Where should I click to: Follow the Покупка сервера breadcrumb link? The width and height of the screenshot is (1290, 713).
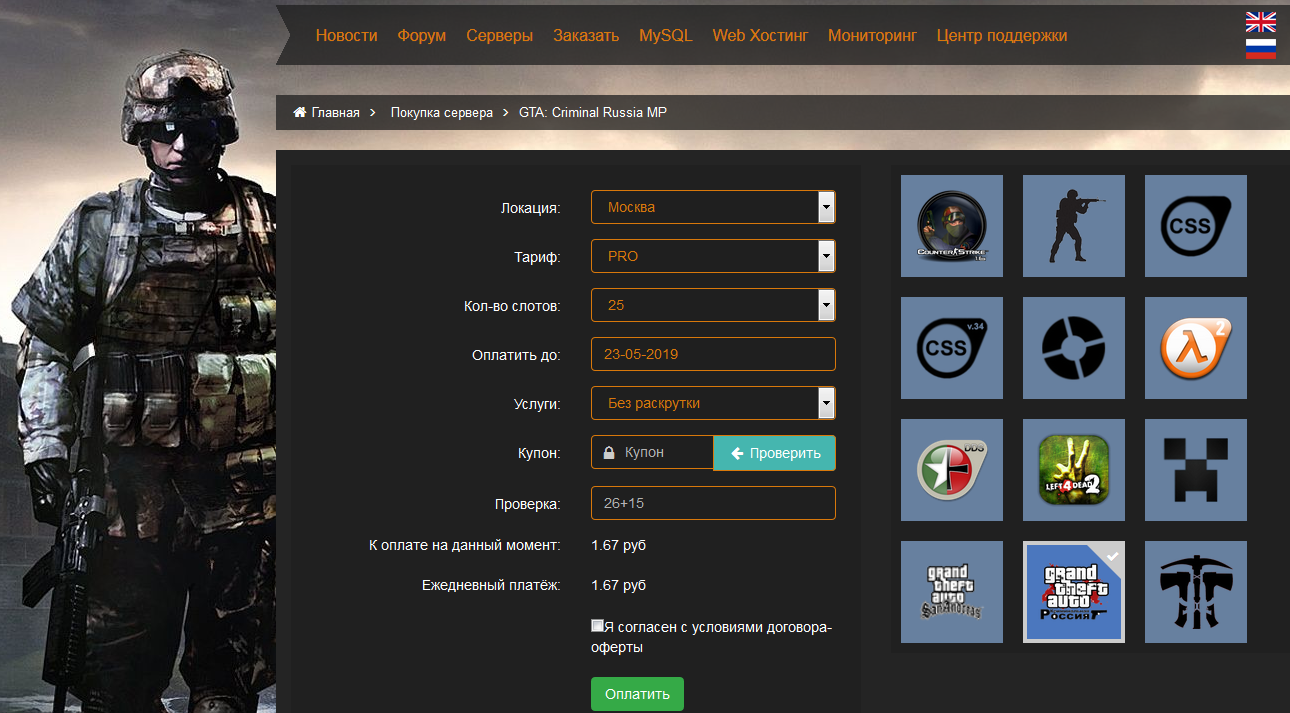441,112
